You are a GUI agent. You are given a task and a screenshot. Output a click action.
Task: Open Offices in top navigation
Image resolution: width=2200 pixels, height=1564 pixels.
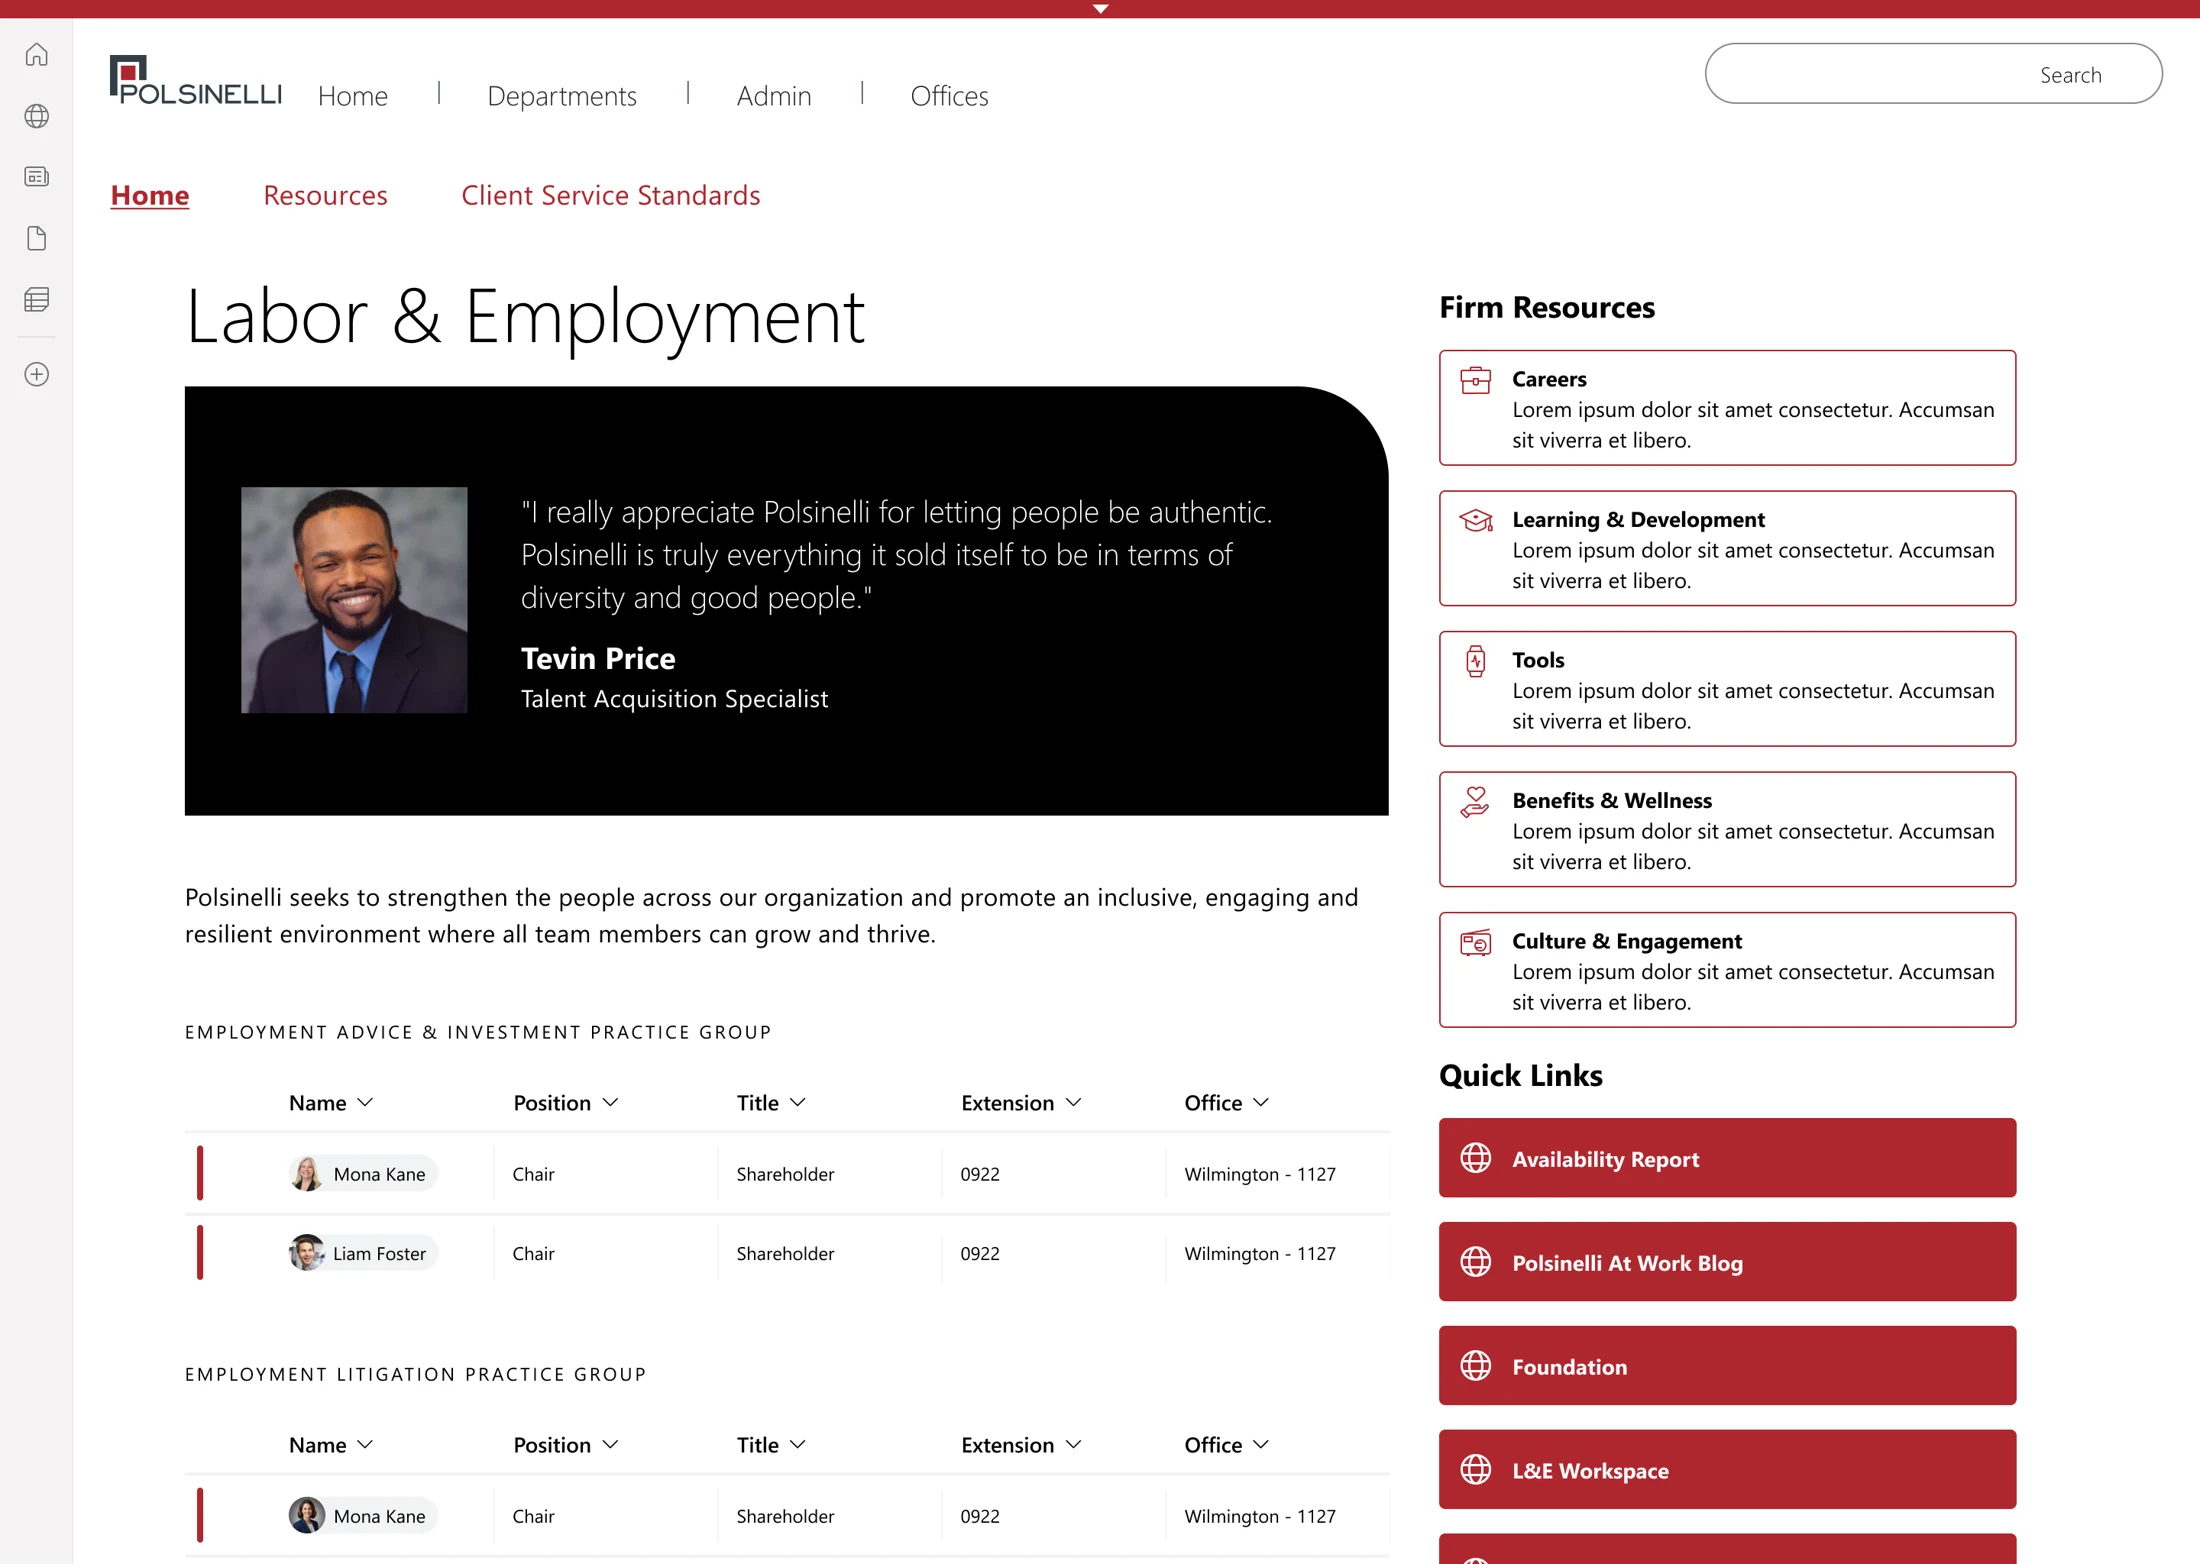[x=949, y=96]
